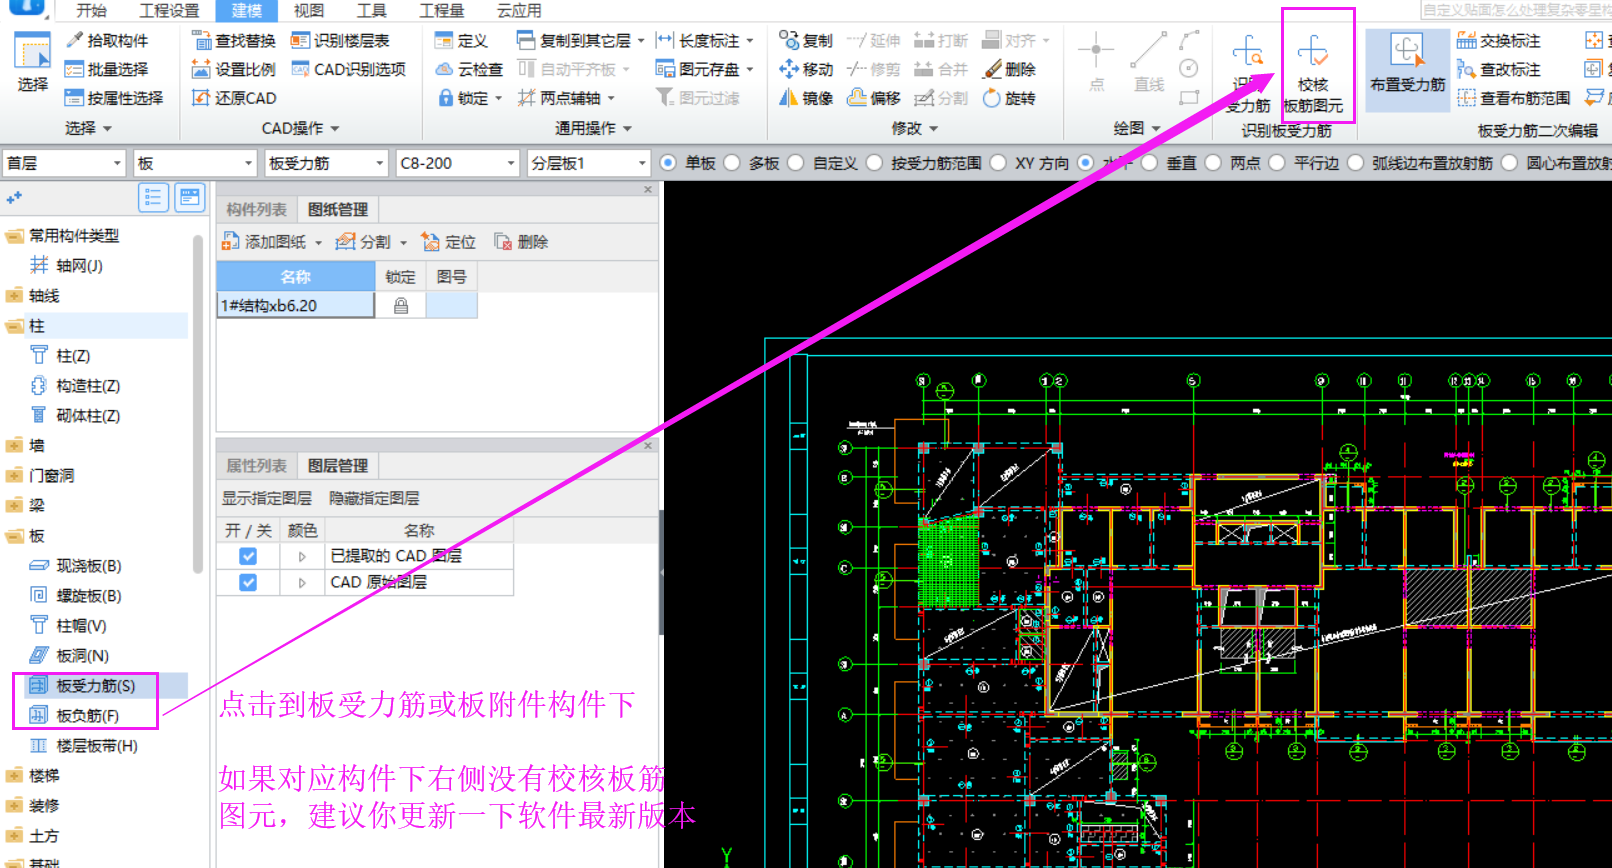The image size is (1612, 868).
Task: Open 批量选择 batch select tool
Action: (x=107, y=69)
